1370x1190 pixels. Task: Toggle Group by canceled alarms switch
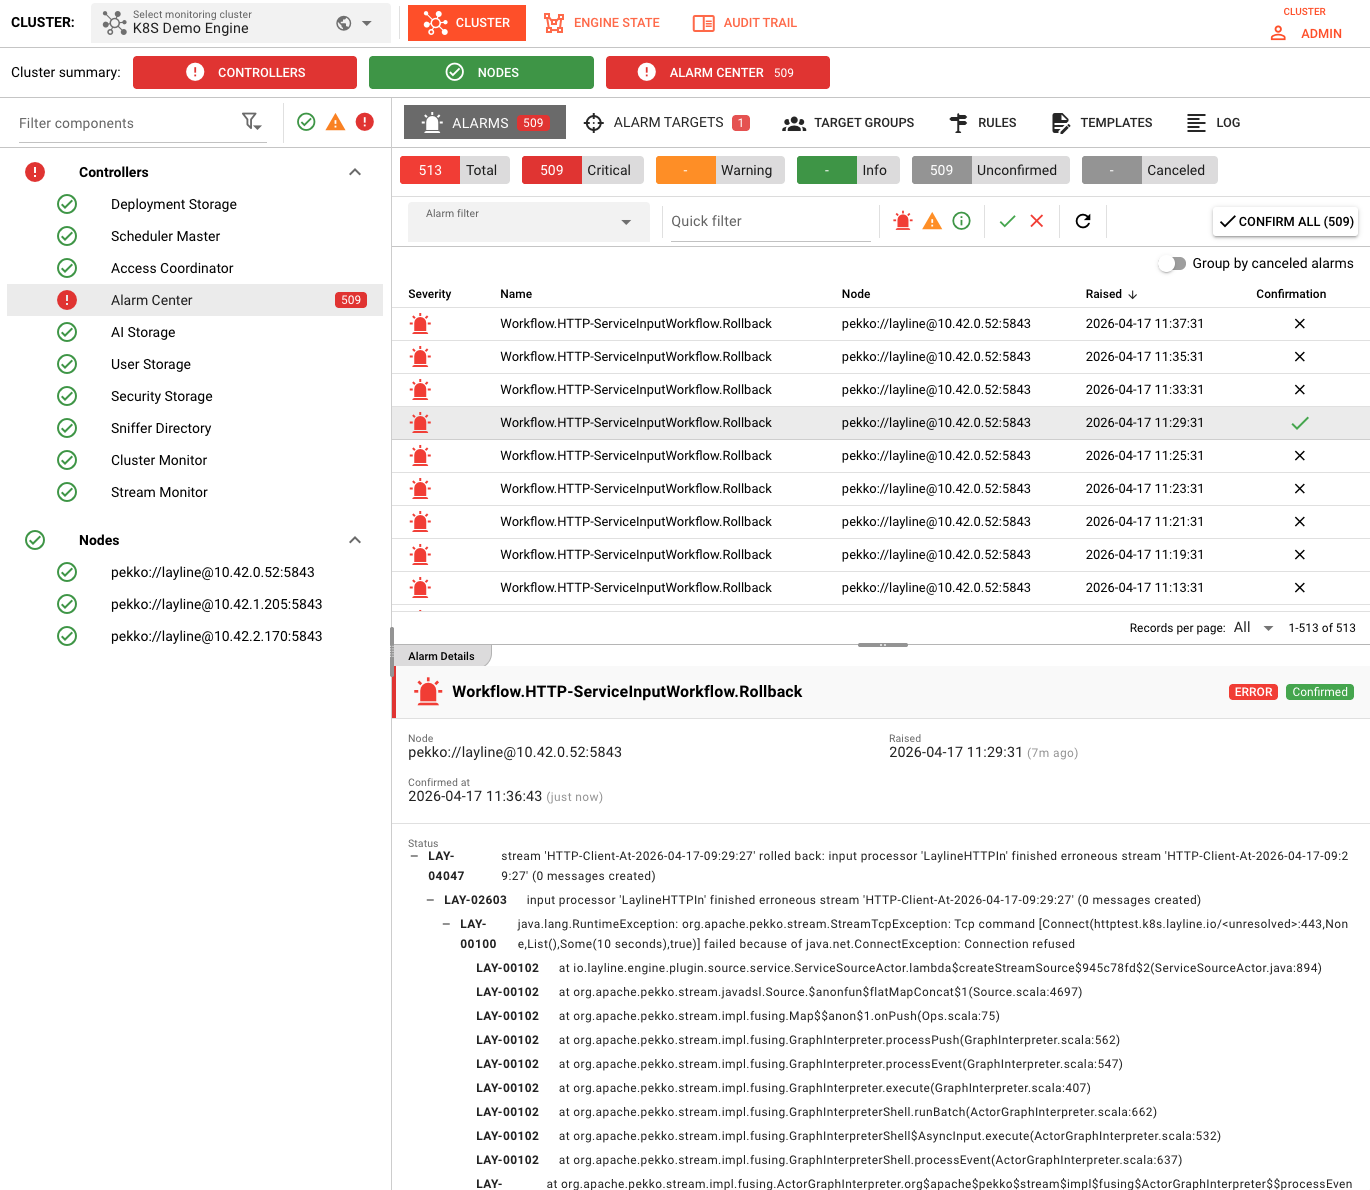click(1172, 263)
